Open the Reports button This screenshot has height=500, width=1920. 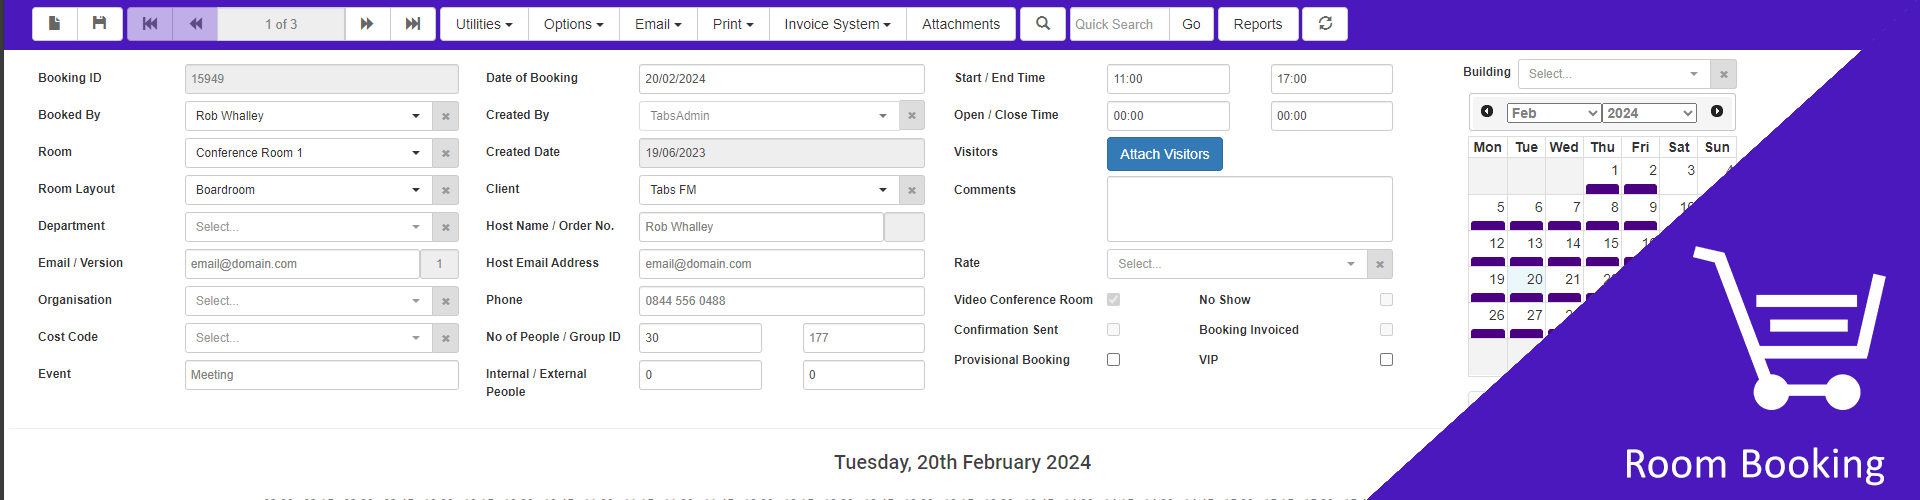1258,24
